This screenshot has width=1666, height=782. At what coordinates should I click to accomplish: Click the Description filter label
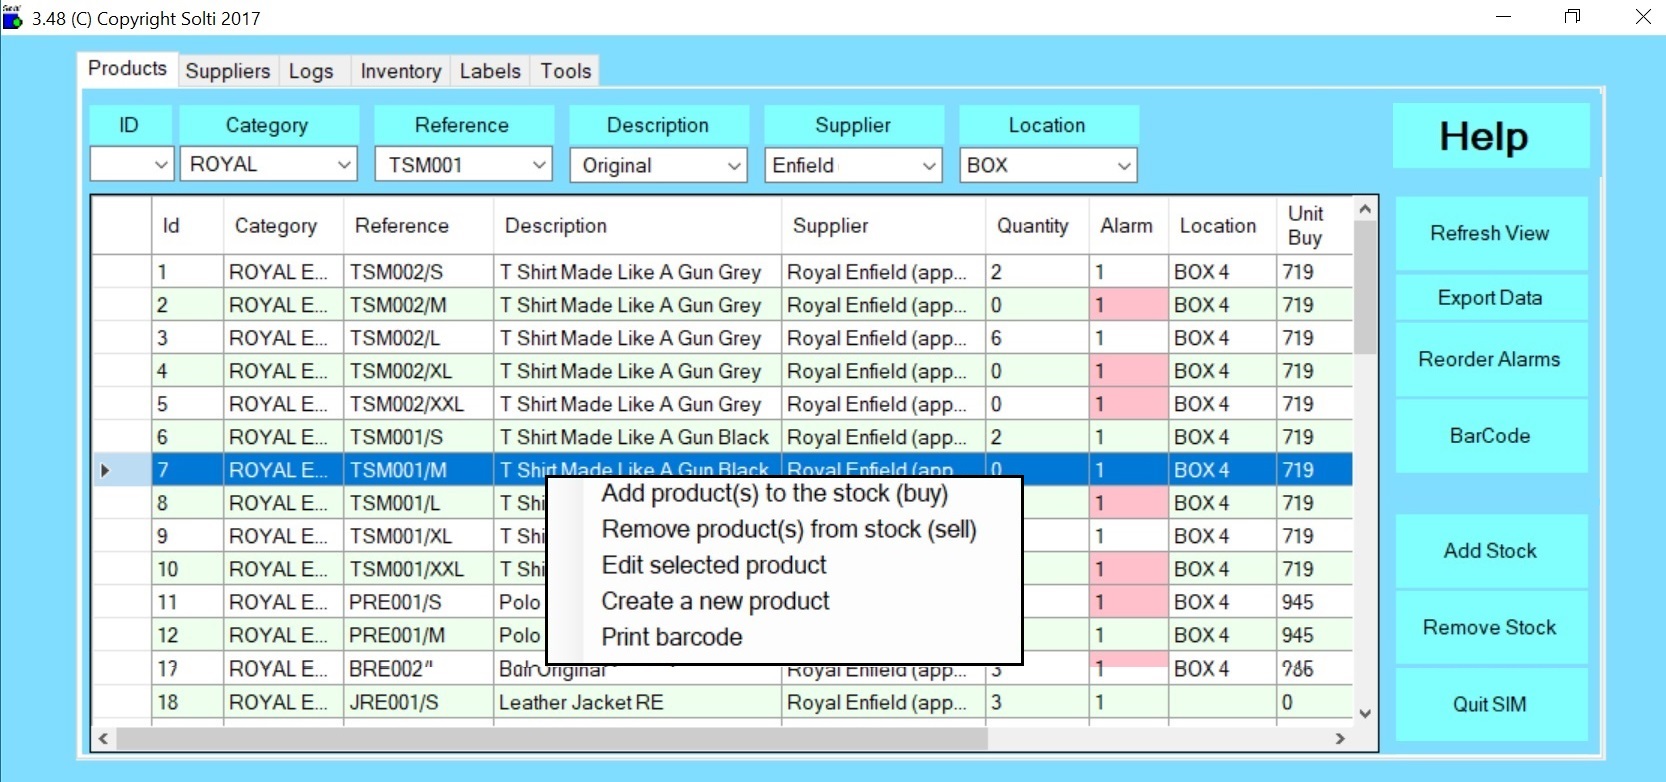click(x=658, y=125)
